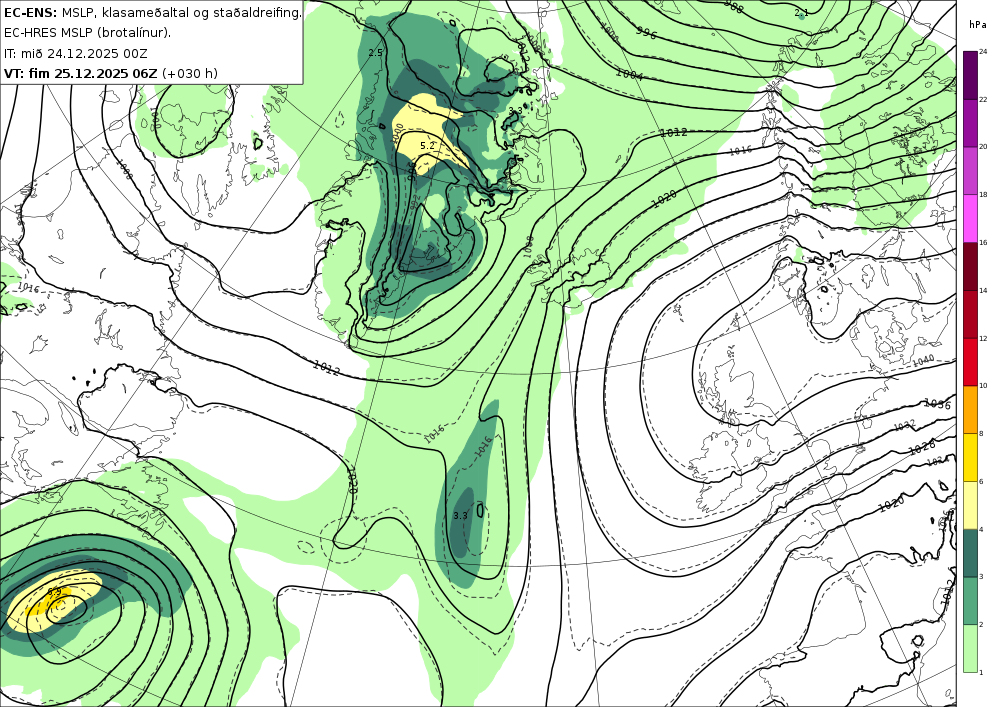The width and height of the screenshot is (1000, 707).
Task: Click the 'hPa' unit label above the legend
Action: point(977,24)
